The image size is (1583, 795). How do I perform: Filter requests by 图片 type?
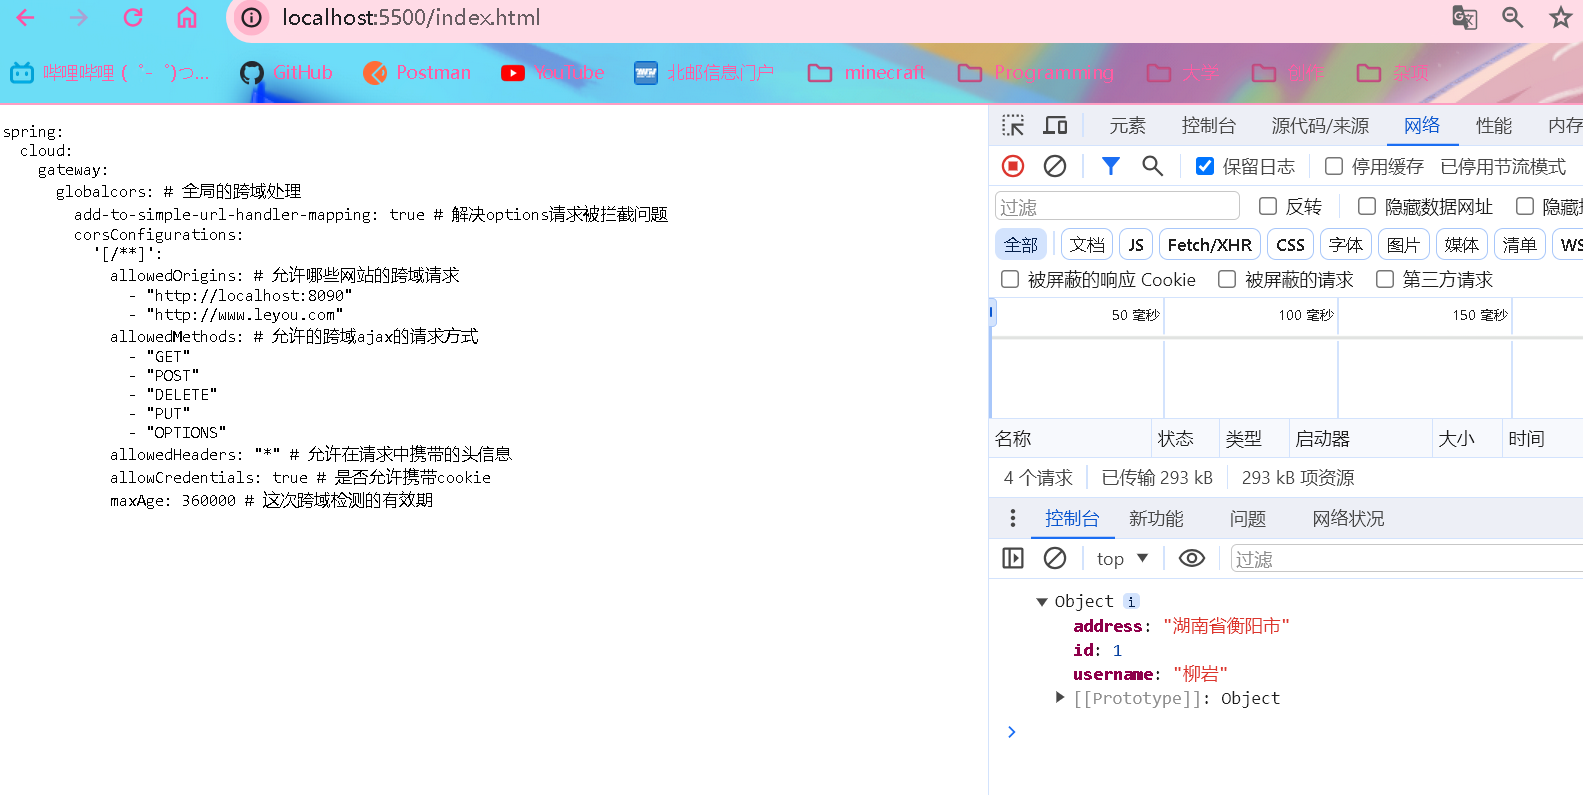[x=1404, y=244]
